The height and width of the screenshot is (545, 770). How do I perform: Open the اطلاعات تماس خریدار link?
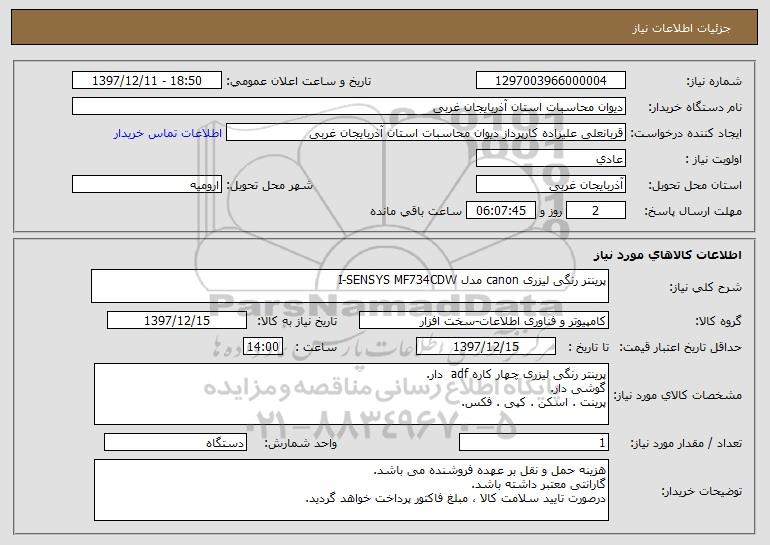pos(167,133)
